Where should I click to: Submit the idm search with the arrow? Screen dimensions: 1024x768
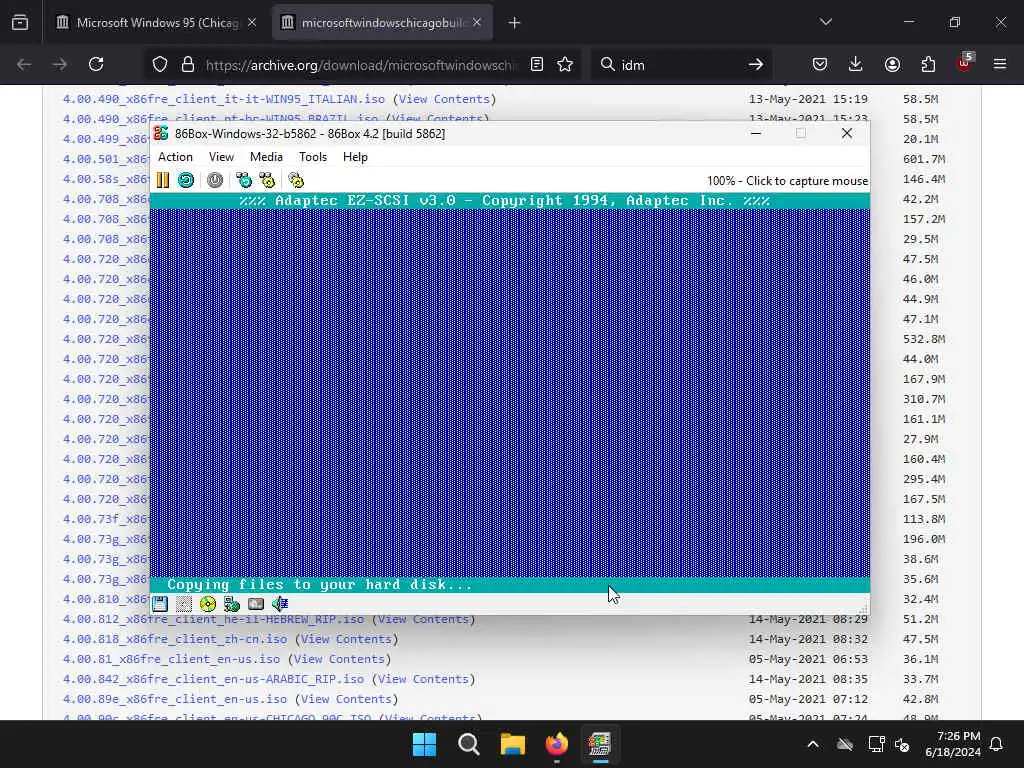point(756,65)
